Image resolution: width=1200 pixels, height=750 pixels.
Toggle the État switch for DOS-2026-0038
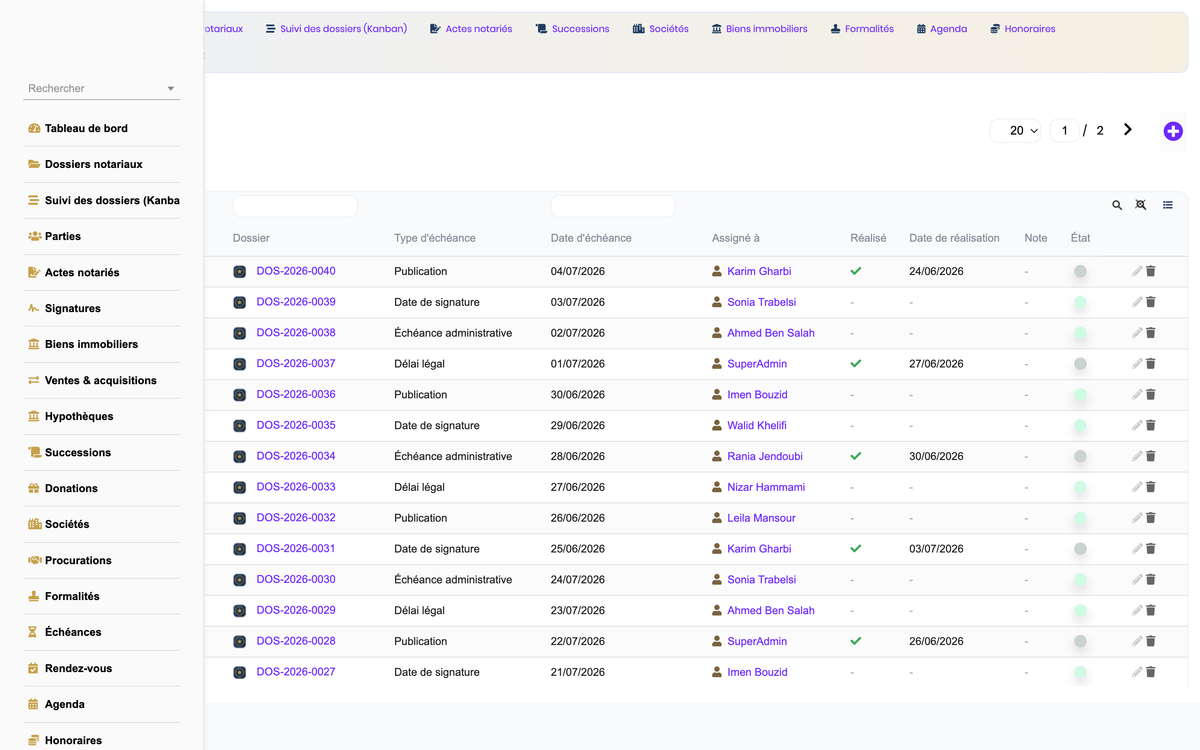[1080, 333]
